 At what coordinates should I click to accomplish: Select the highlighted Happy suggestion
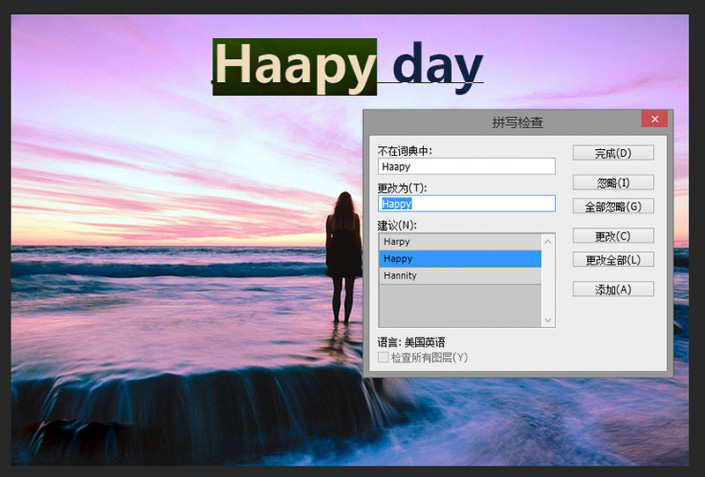coord(459,258)
